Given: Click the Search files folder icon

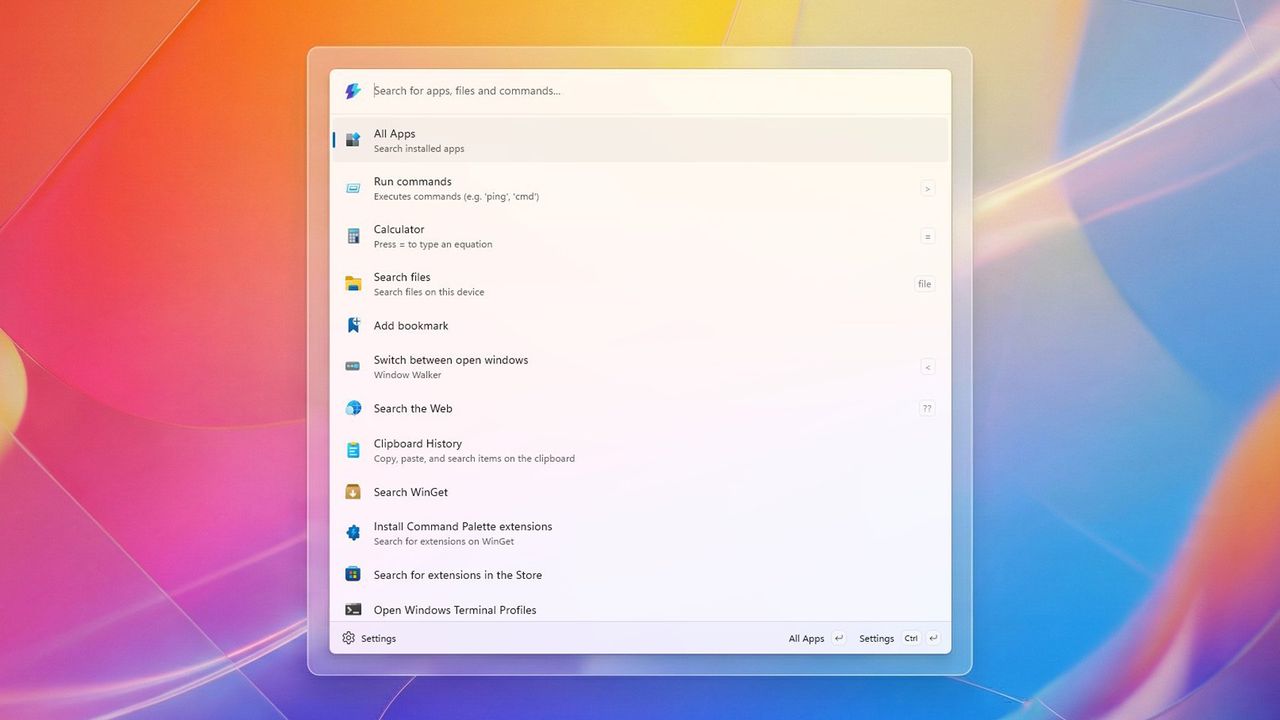Looking at the screenshot, I should (x=352, y=283).
